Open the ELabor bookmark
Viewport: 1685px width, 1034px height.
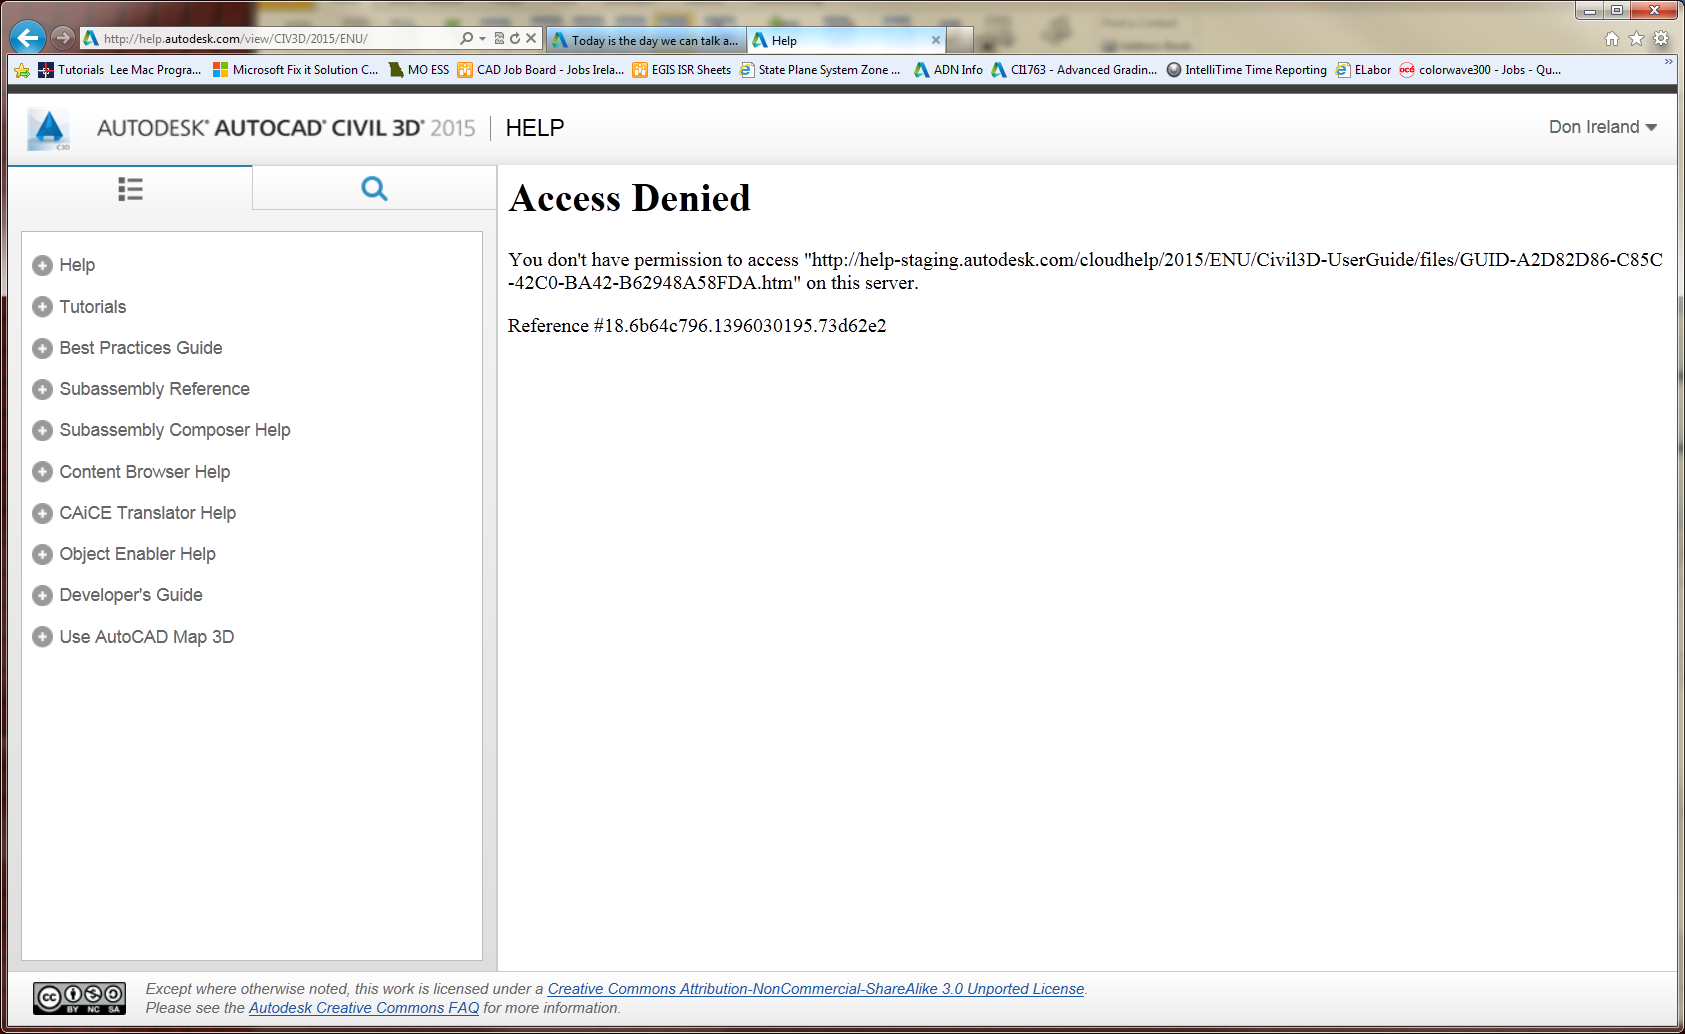1364,70
